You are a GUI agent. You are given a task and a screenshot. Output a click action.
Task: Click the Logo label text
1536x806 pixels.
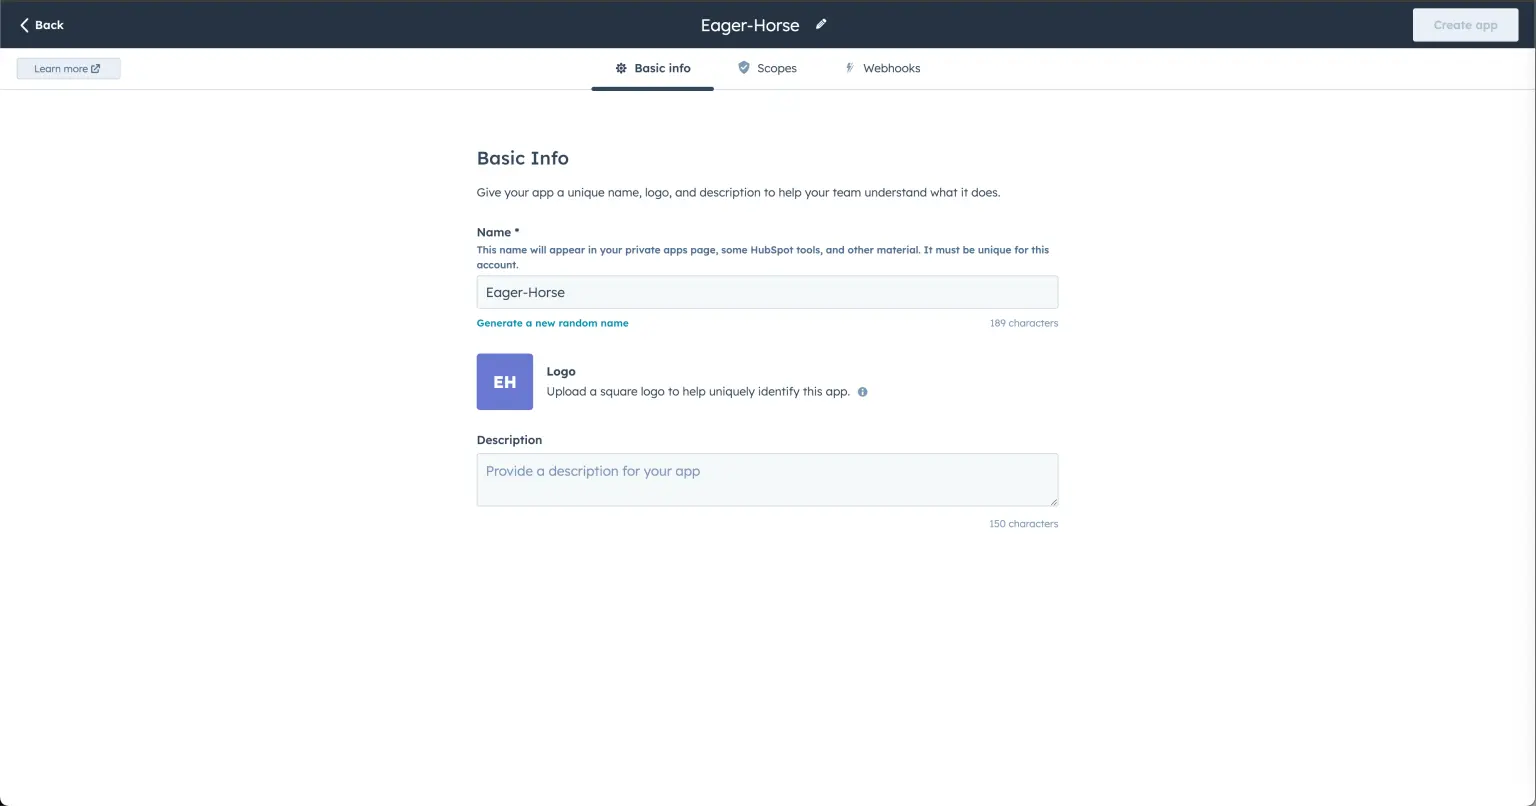pos(561,371)
